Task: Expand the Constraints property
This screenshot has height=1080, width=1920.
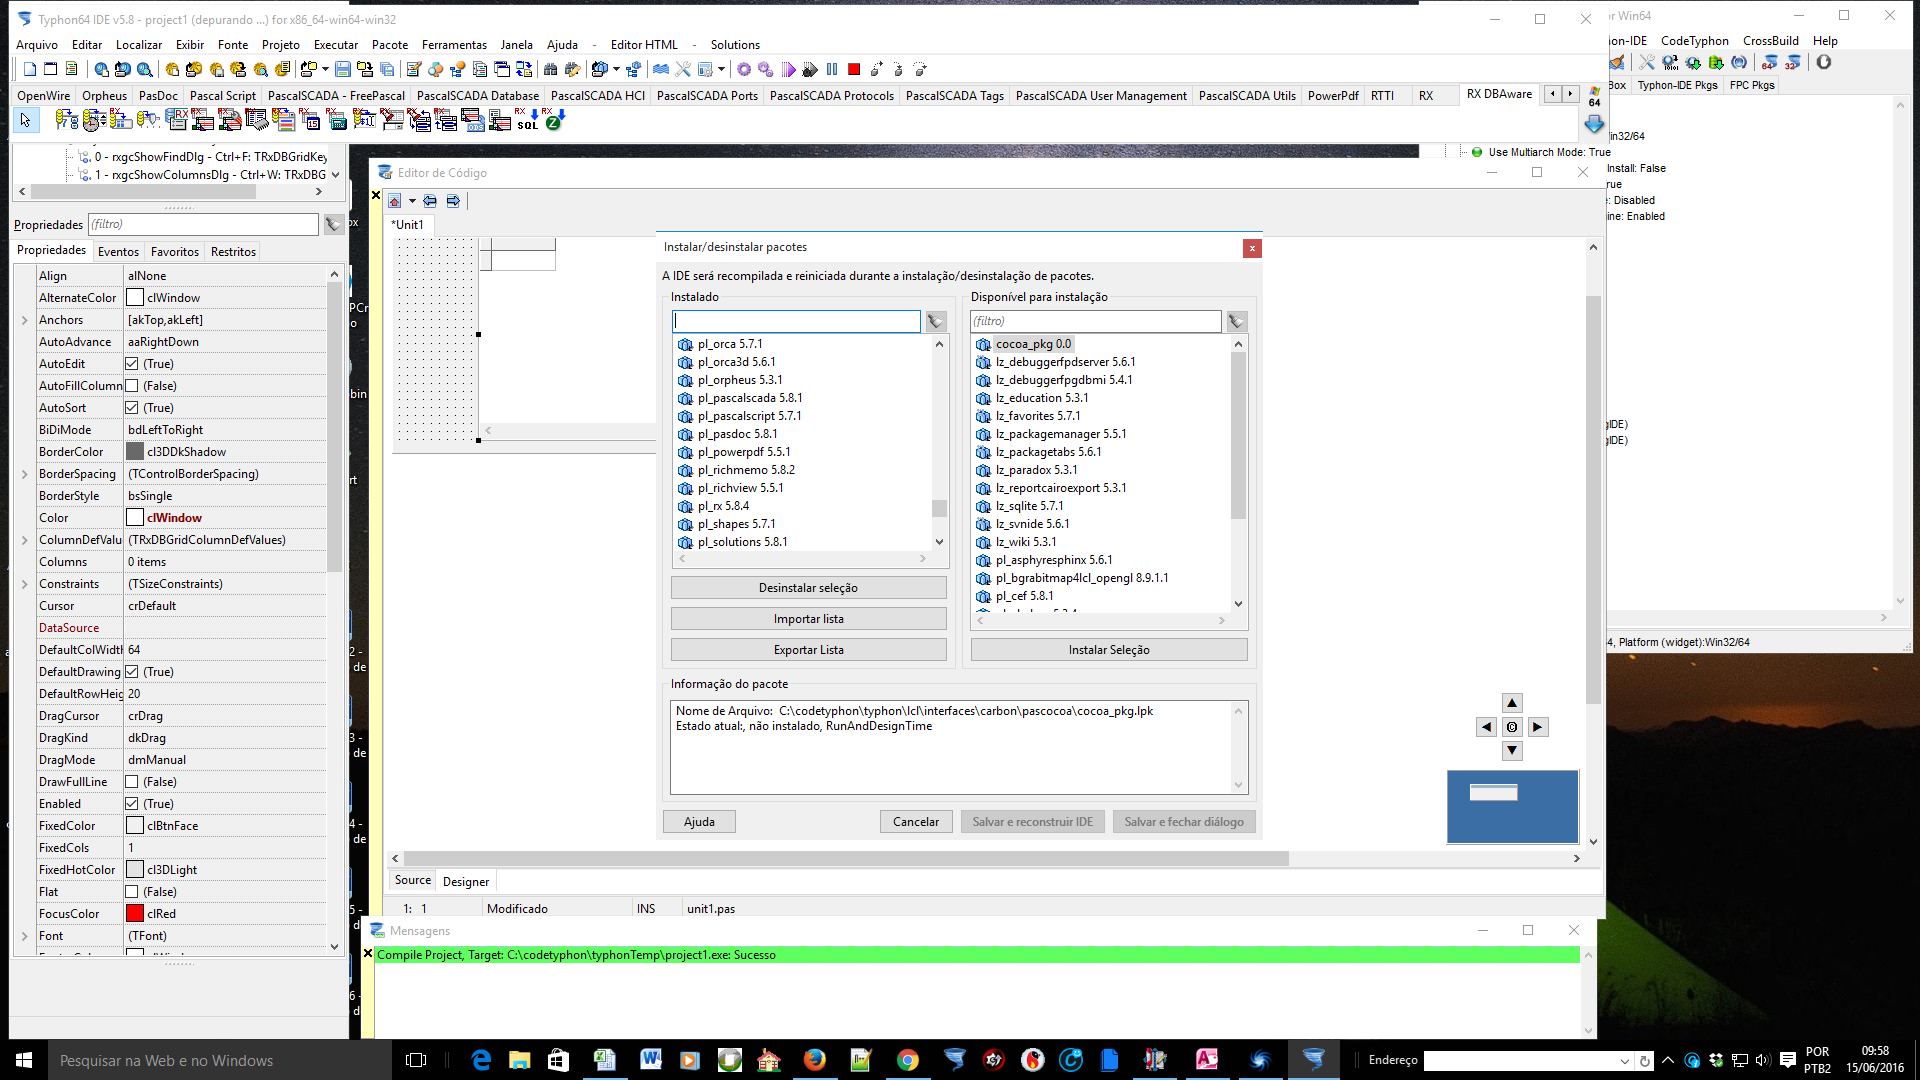Action: tap(25, 584)
